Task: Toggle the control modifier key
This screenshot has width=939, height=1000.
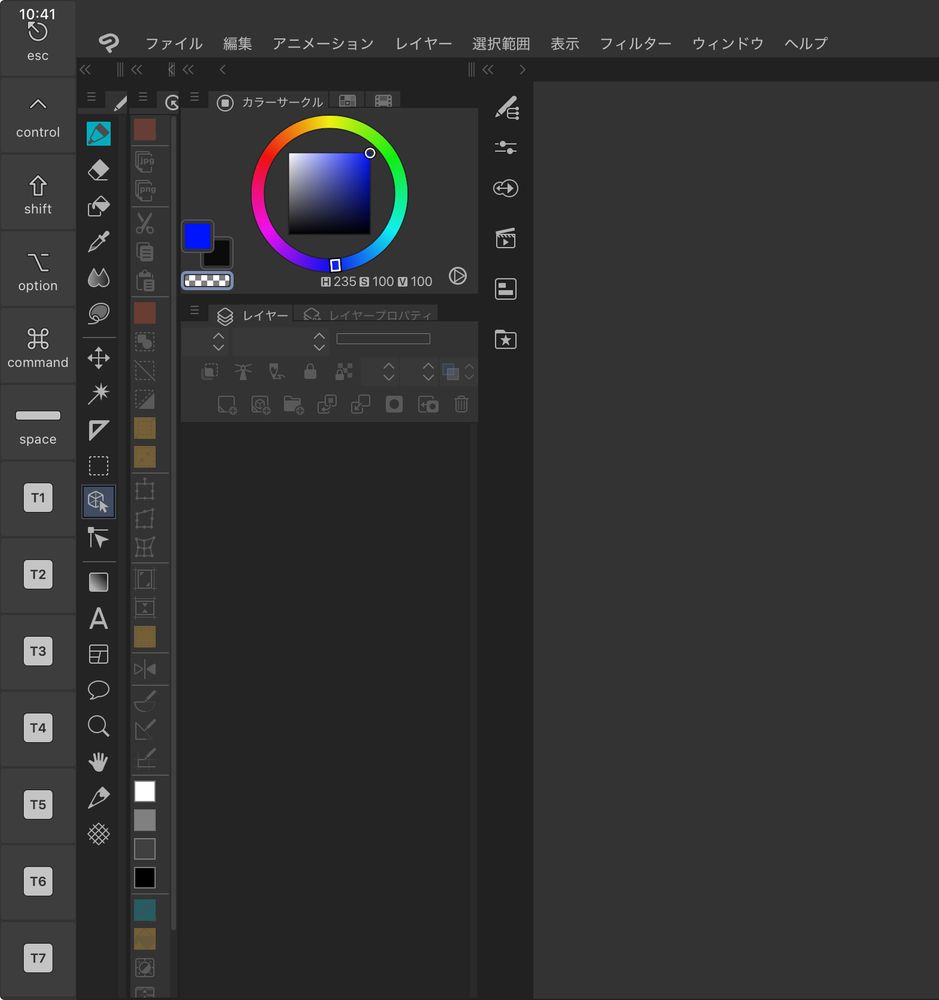Action: pos(38,116)
